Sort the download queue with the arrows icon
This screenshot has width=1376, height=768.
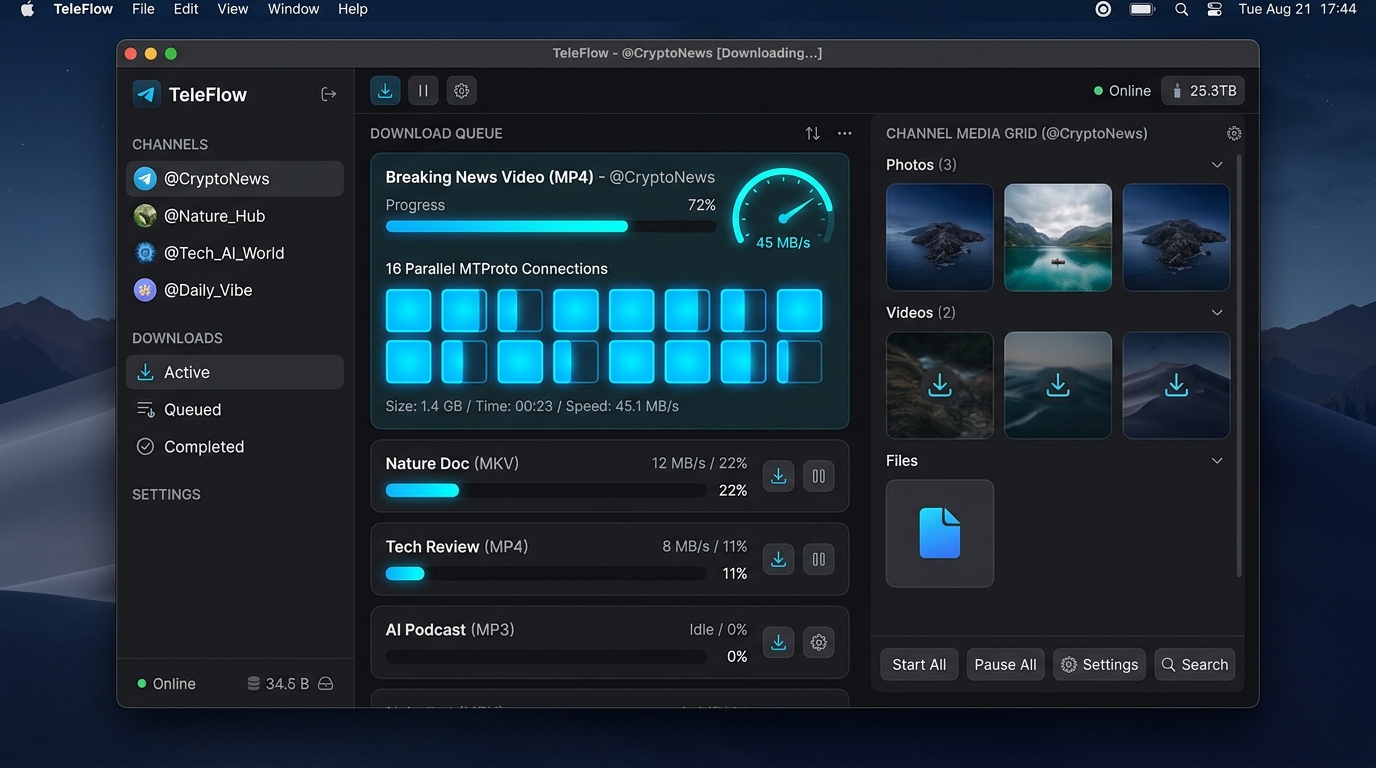point(812,133)
